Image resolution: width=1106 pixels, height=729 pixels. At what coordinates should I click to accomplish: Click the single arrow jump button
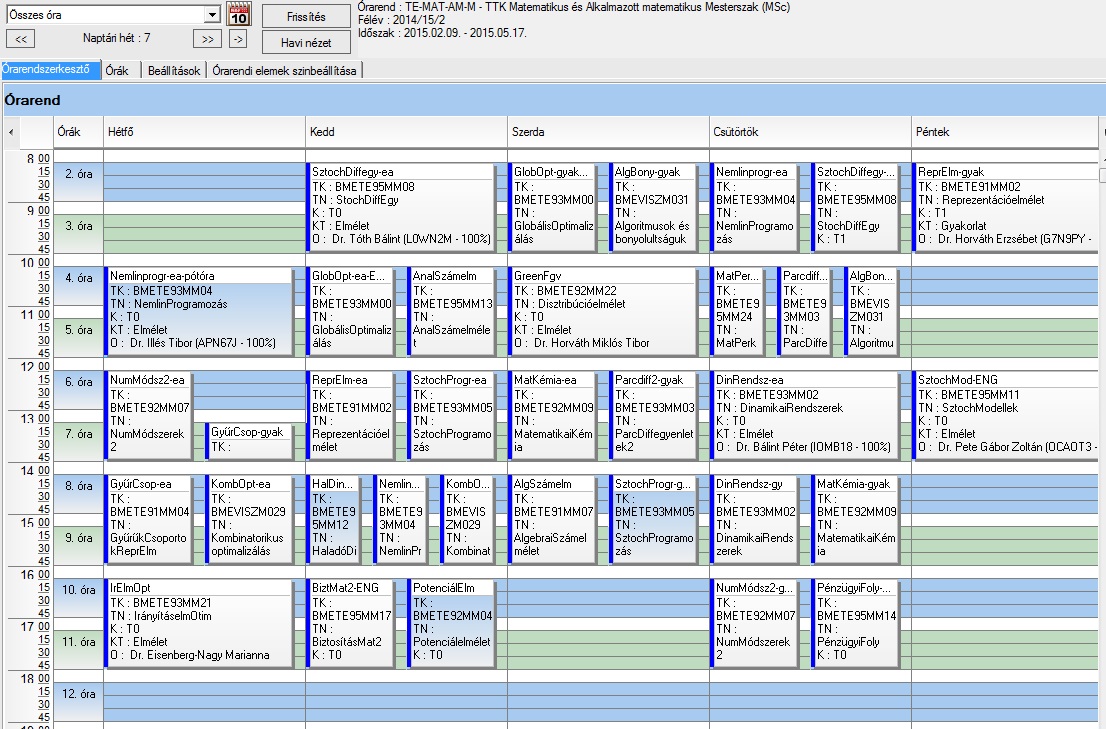[x=238, y=39]
